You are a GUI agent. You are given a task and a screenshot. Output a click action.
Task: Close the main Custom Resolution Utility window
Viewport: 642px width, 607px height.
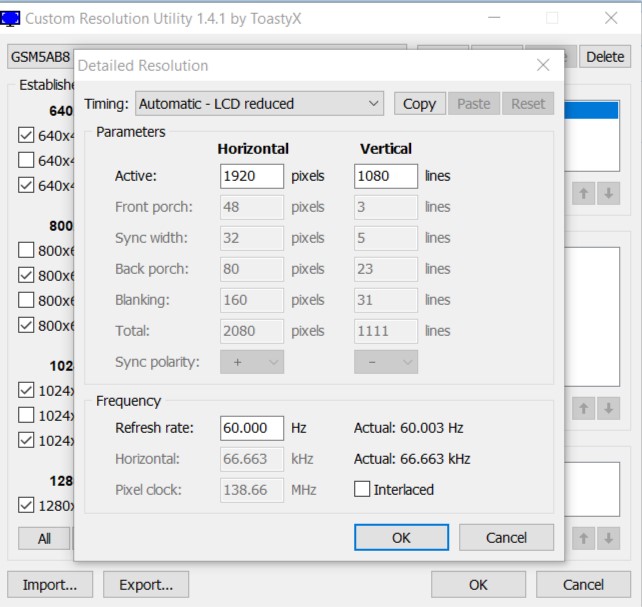pyautogui.click(x=611, y=18)
